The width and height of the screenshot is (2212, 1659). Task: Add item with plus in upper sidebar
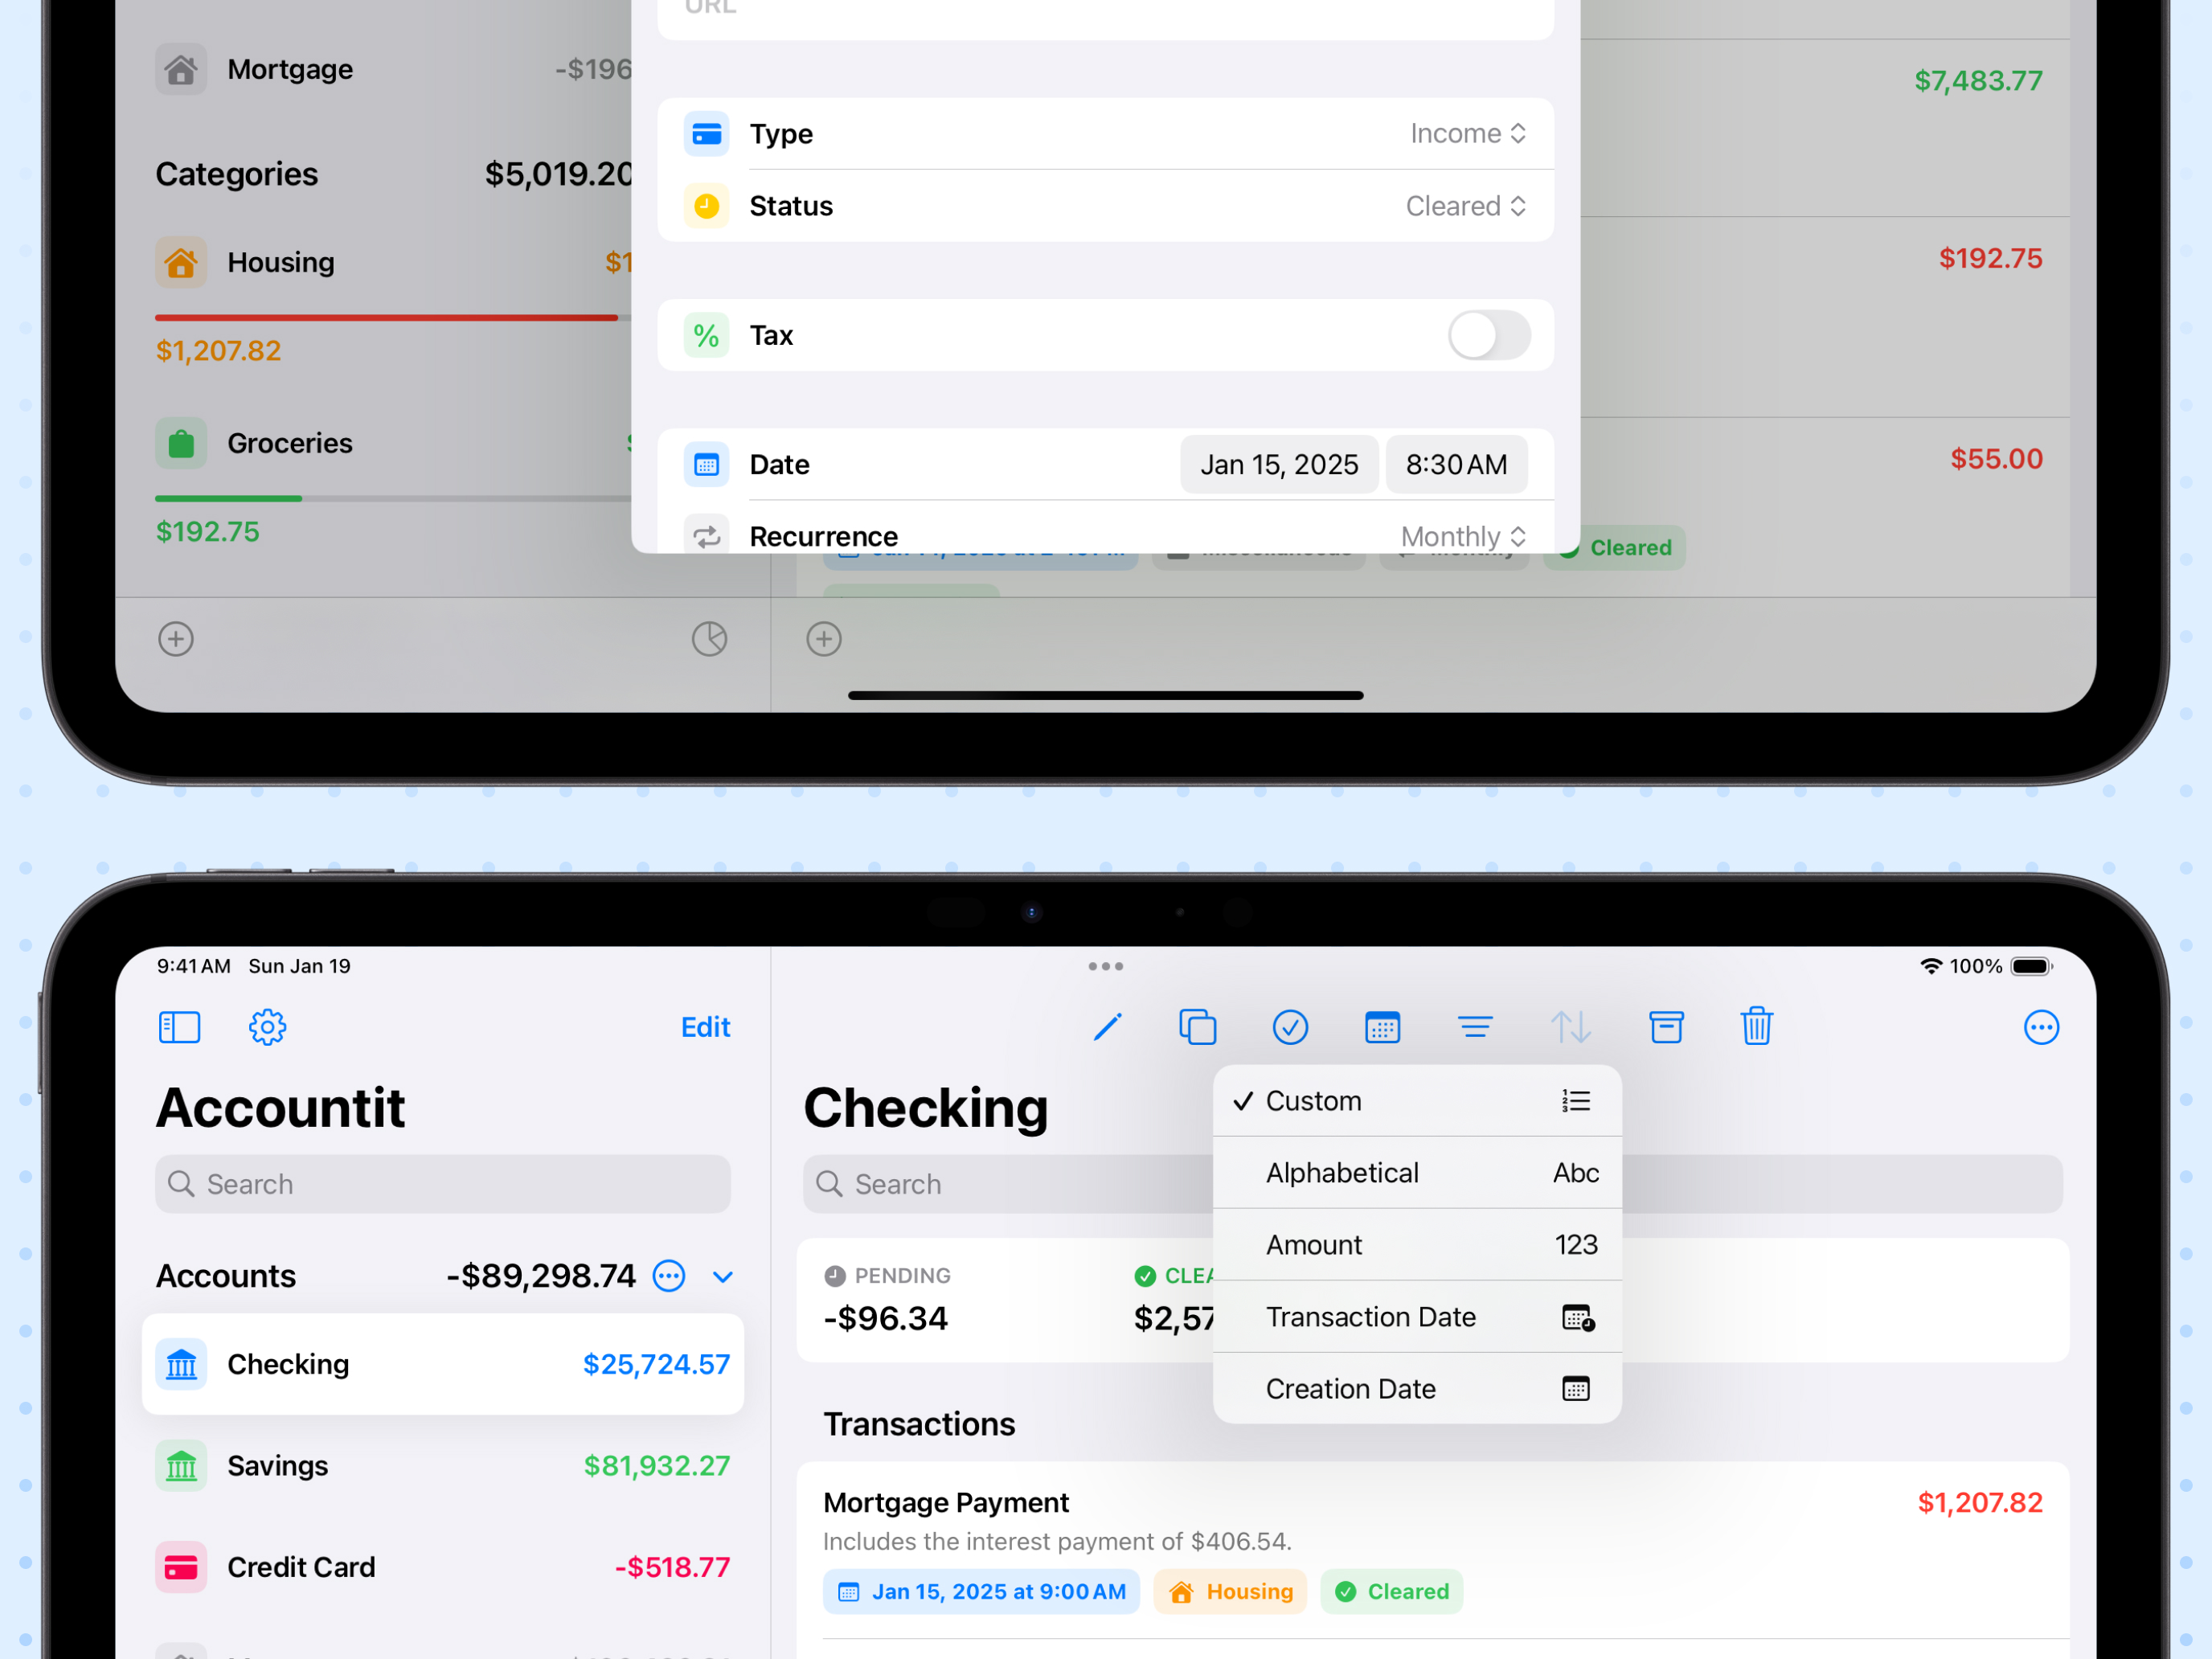coord(176,639)
